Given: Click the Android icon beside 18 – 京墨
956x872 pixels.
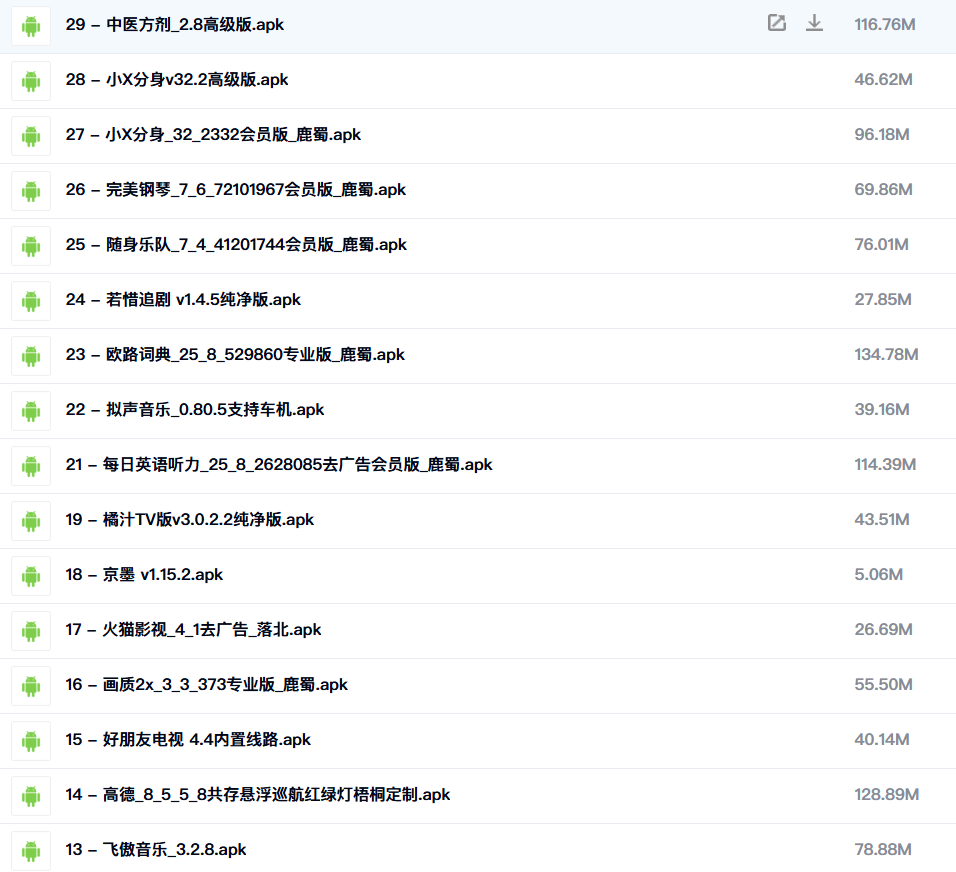Looking at the screenshot, I should [x=30, y=576].
